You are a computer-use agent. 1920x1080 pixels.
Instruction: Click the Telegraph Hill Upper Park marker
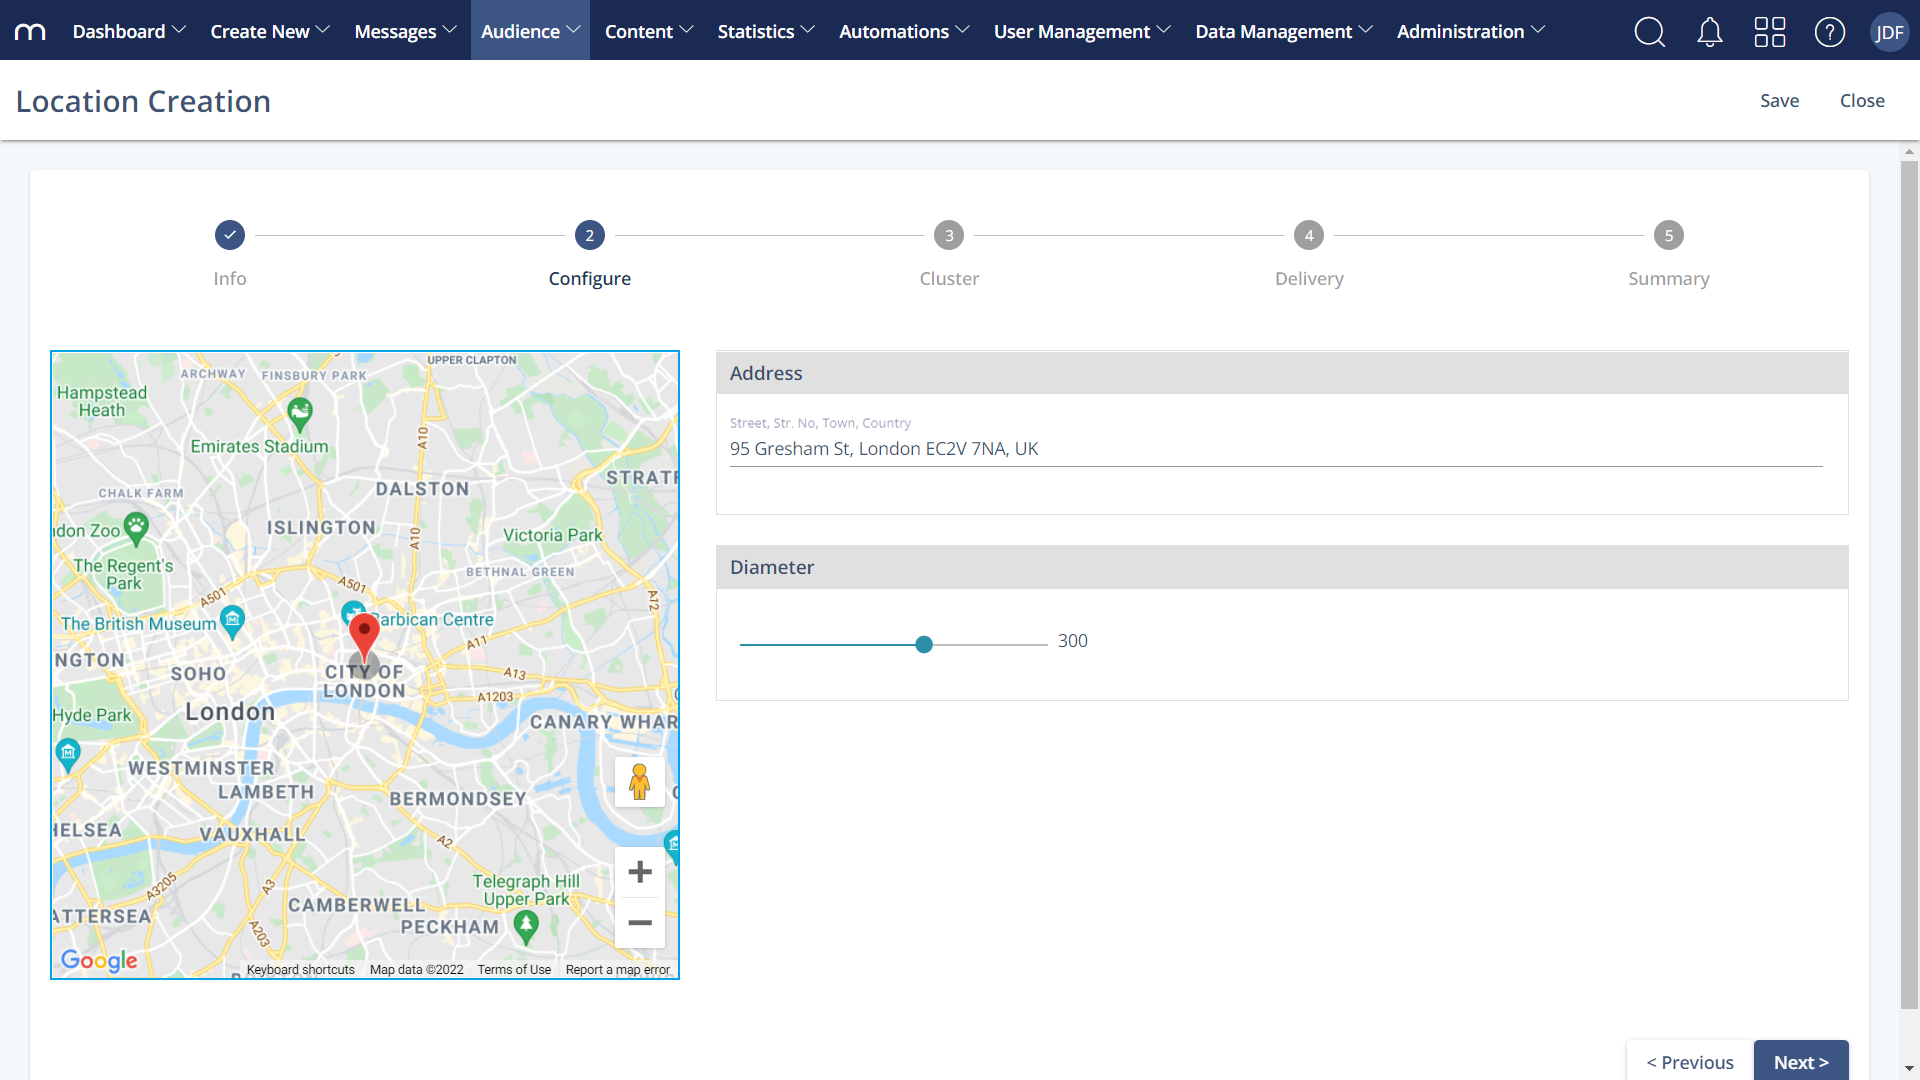526,928
